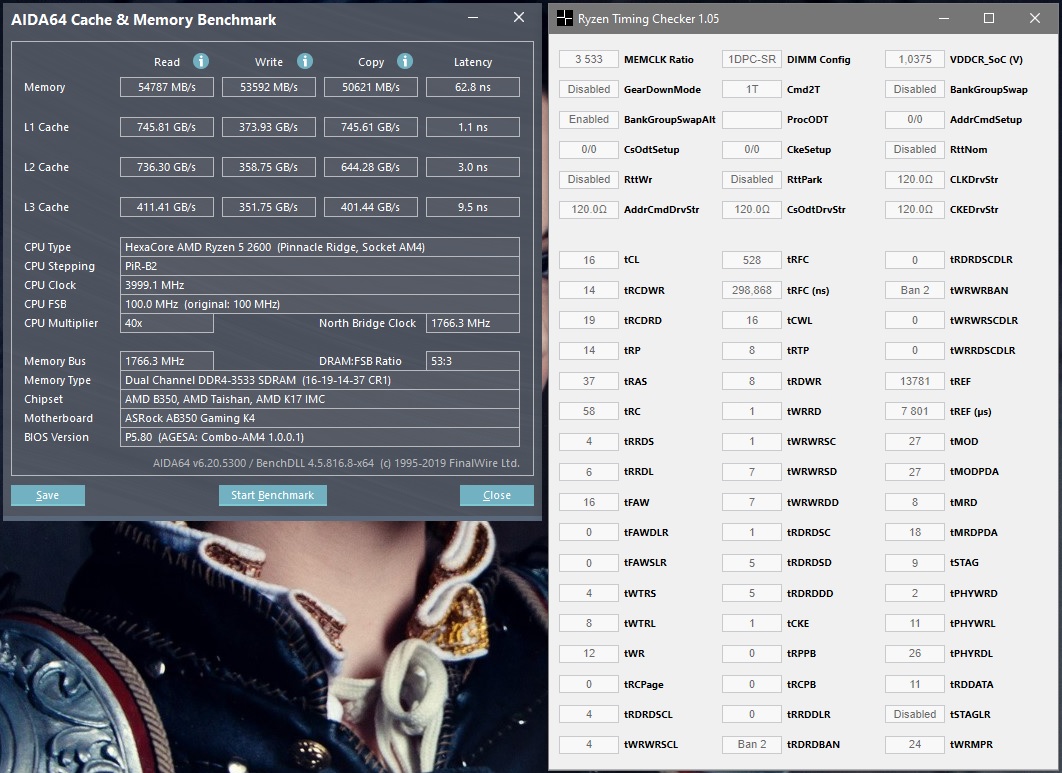The width and height of the screenshot is (1062, 773).
Task: Click the tWRWRBAN value Ban 2
Action: (914, 290)
